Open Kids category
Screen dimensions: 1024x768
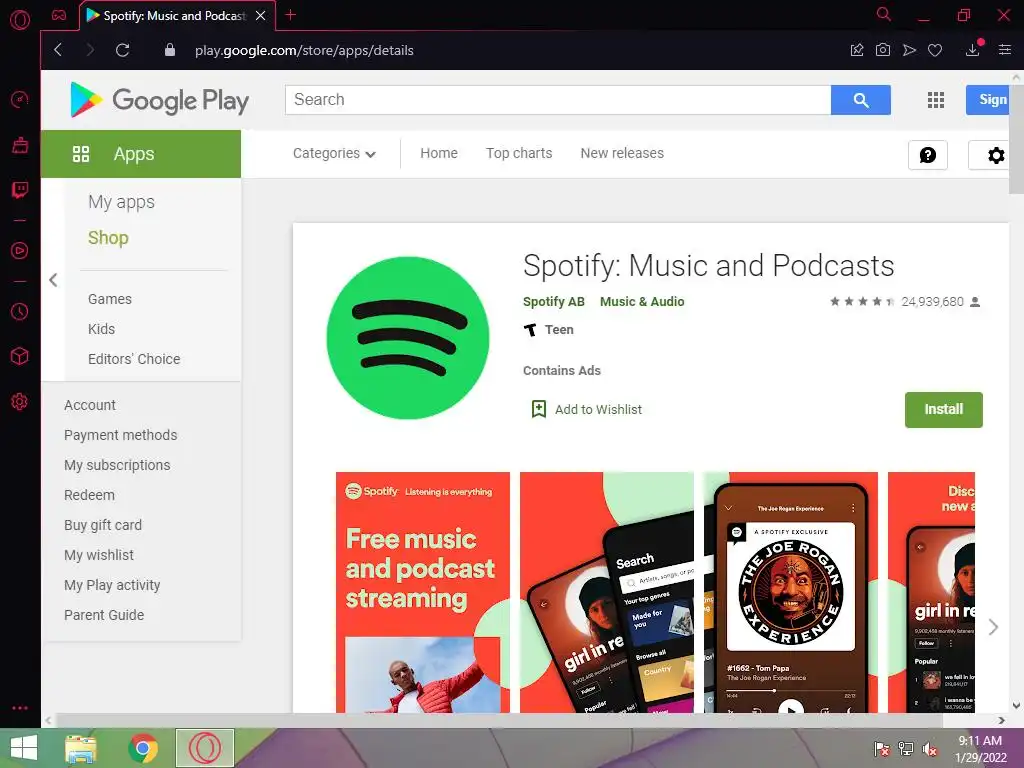[x=101, y=329]
